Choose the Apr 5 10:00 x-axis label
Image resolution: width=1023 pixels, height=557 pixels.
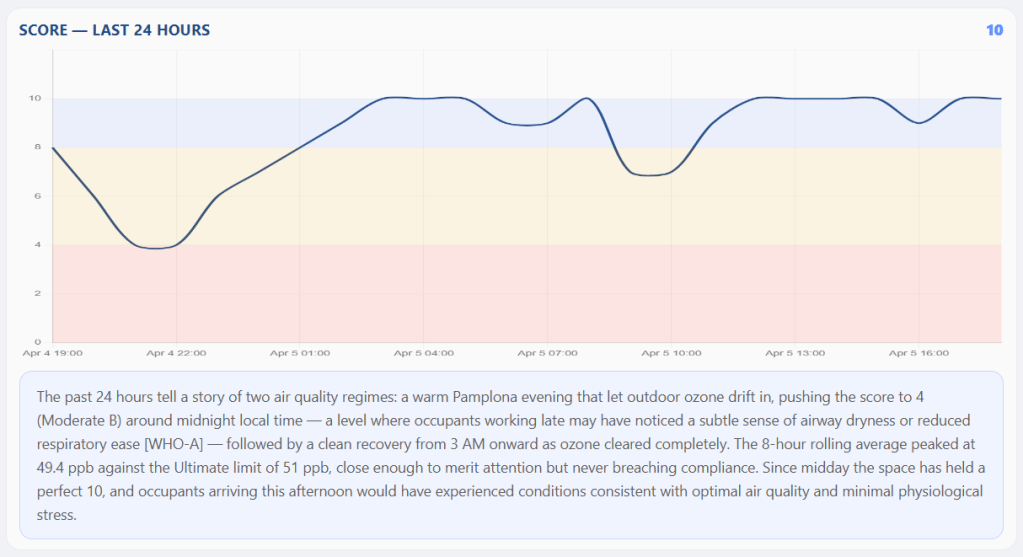point(671,353)
